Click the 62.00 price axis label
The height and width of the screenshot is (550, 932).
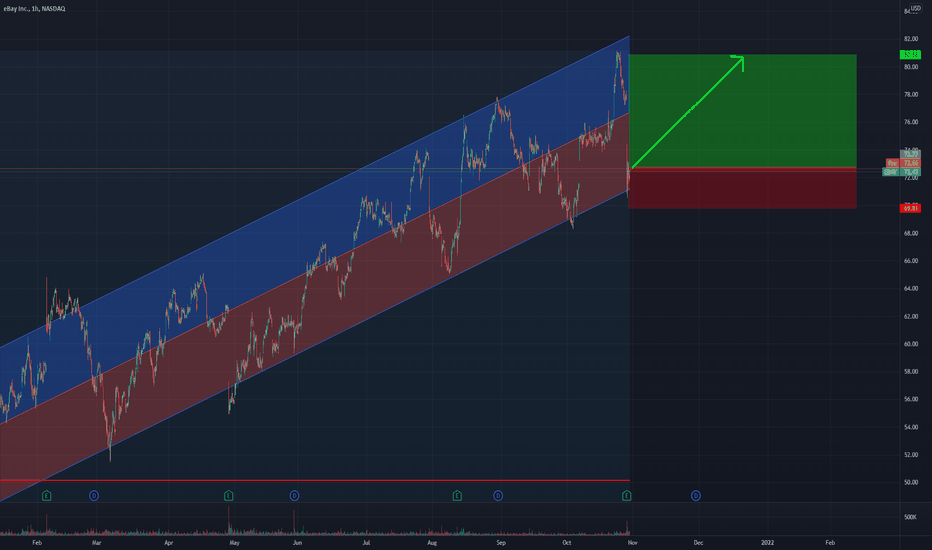click(911, 316)
